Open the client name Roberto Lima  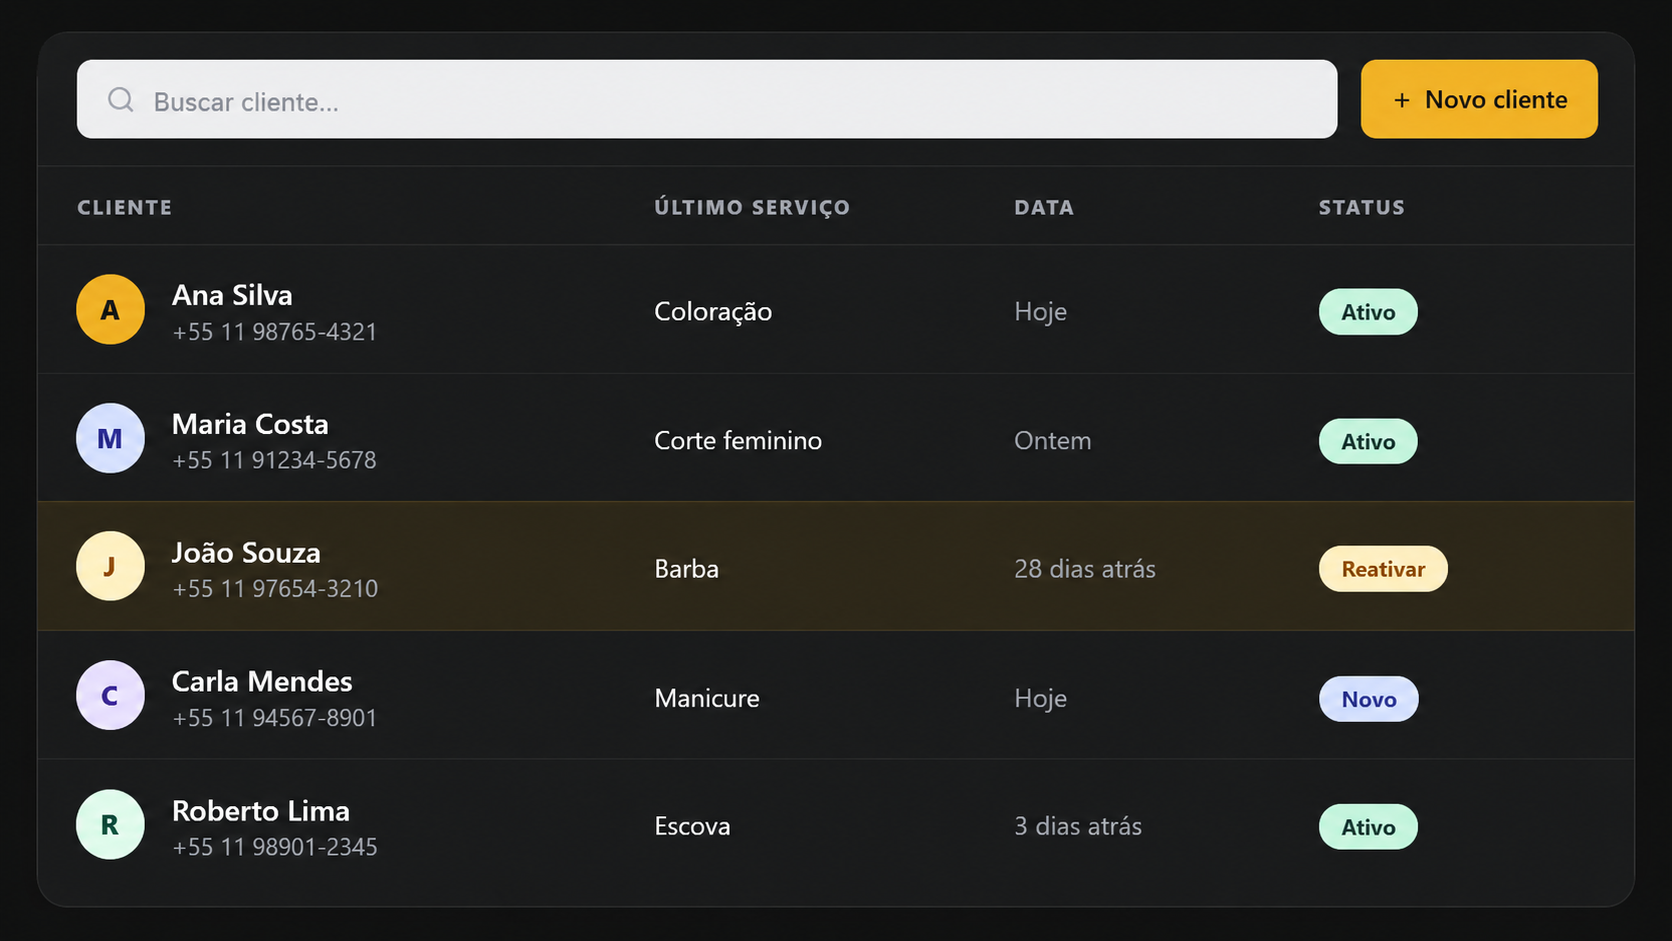point(261,810)
